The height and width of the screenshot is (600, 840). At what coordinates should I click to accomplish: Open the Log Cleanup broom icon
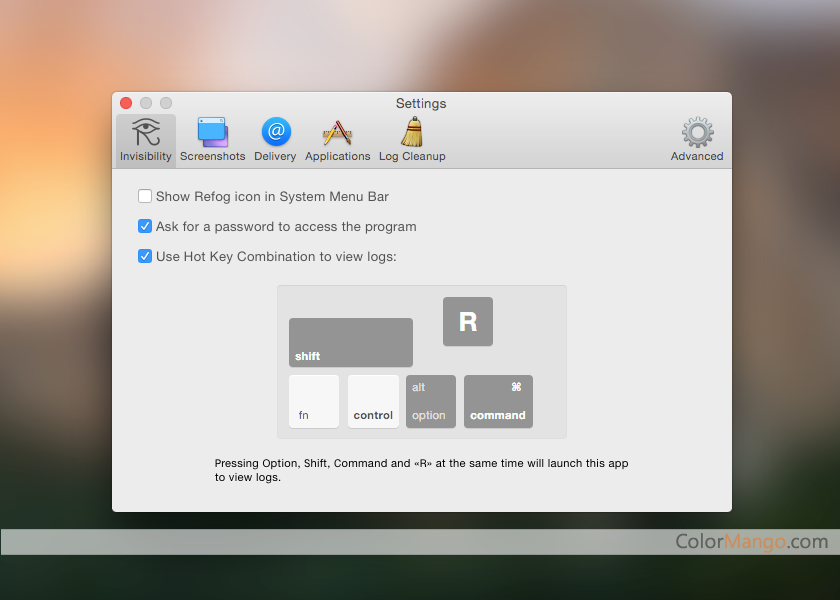[x=412, y=139]
